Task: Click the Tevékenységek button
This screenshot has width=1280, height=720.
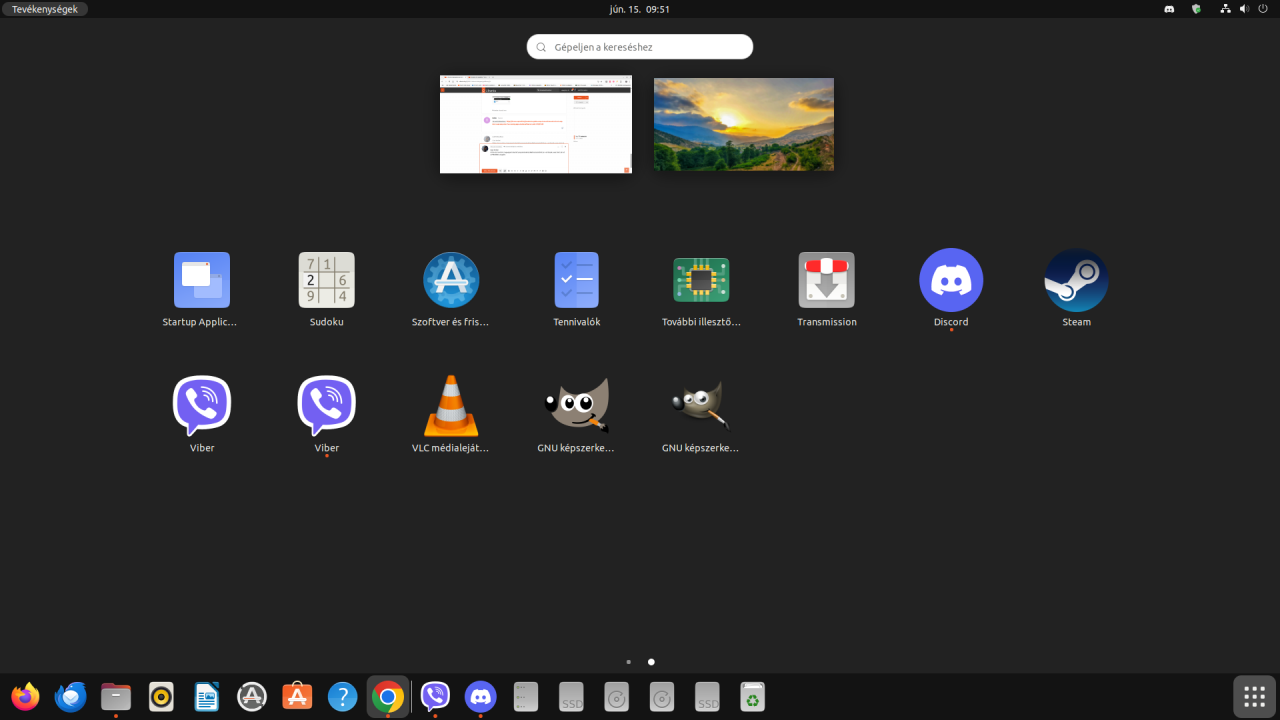Action: (44, 9)
